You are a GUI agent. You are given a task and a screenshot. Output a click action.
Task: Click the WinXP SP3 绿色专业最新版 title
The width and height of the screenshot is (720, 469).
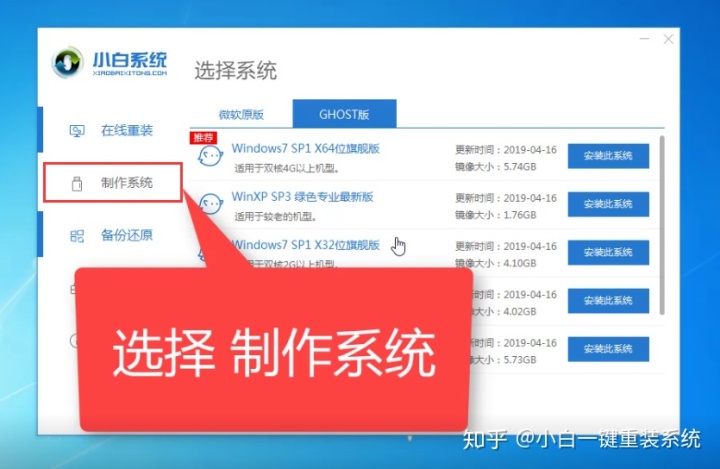[x=302, y=197]
